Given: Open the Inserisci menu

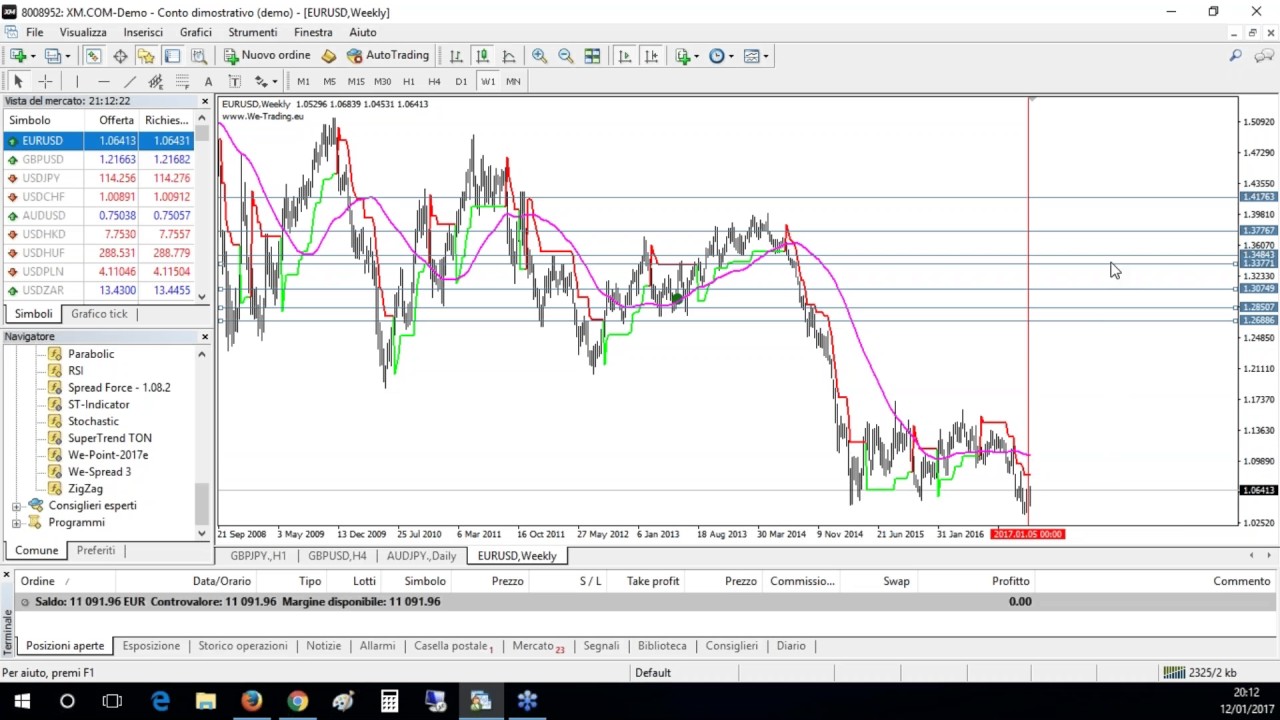Looking at the screenshot, I should click(143, 32).
